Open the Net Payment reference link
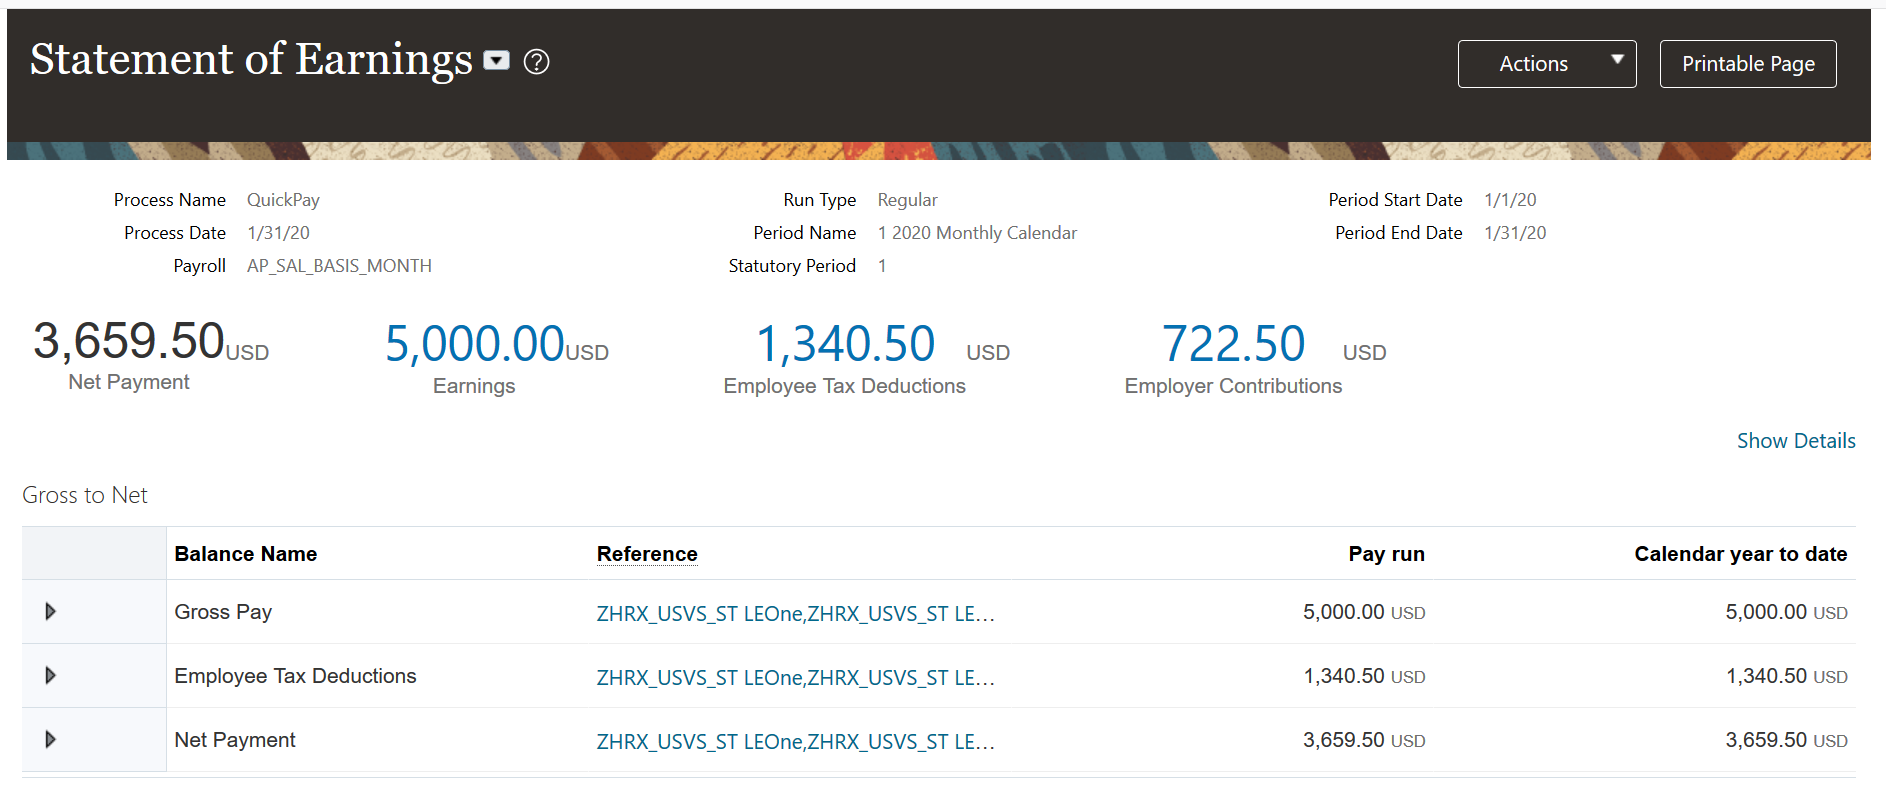Screen dimensions: 1886x809 click(x=795, y=742)
